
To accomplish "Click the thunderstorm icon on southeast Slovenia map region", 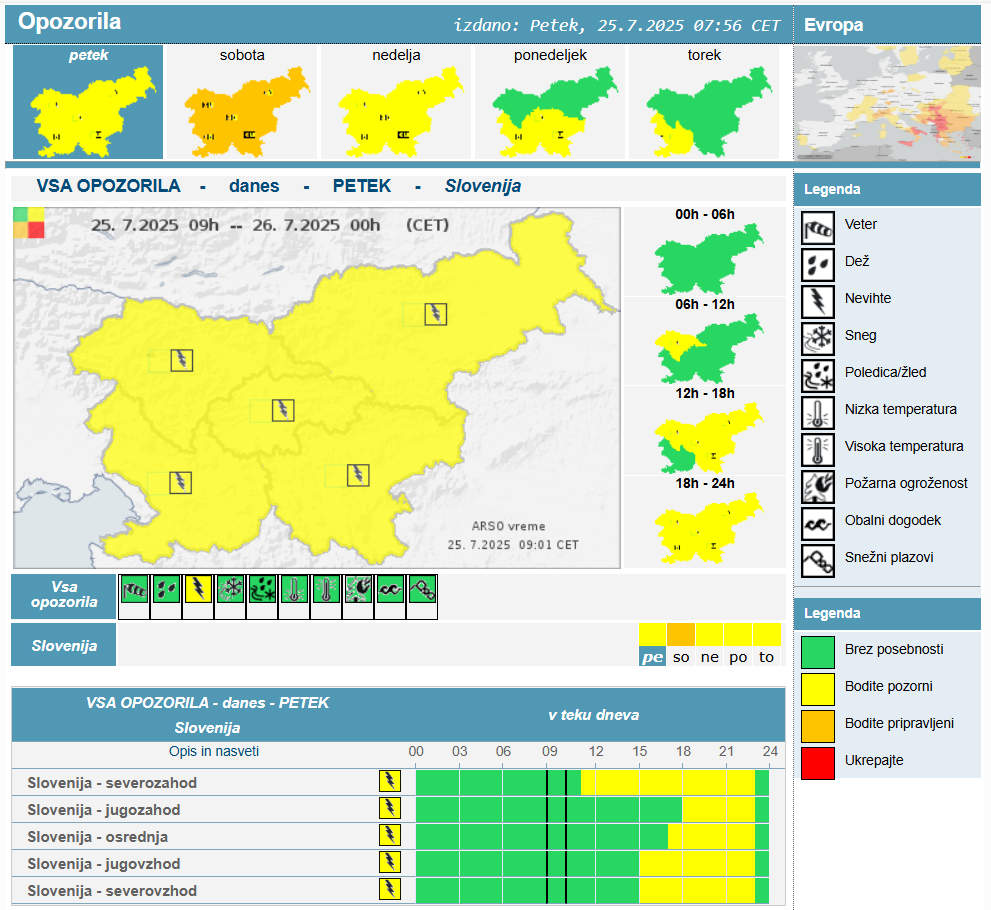I will [x=358, y=475].
